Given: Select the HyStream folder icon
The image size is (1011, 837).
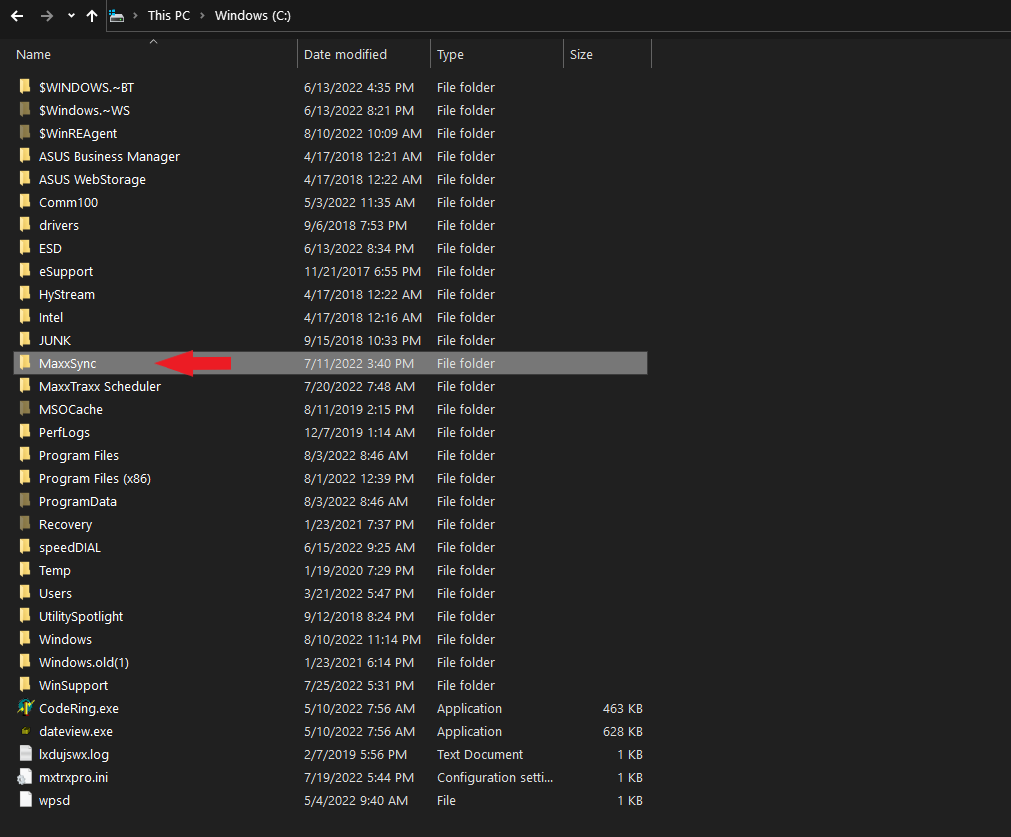Looking at the screenshot, I should pyautogui.click(x=25, y=293).
